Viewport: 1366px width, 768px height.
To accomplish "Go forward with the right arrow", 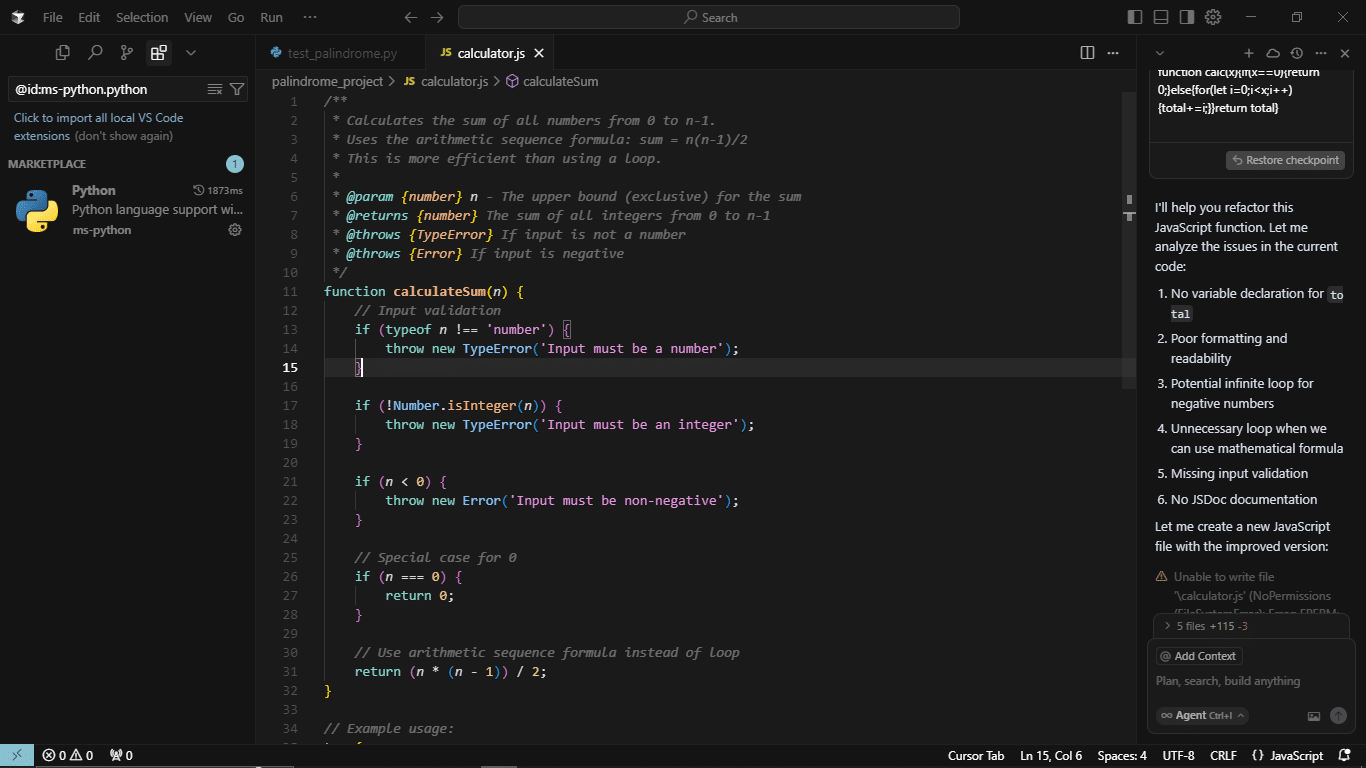I will [x=436, y=17].
